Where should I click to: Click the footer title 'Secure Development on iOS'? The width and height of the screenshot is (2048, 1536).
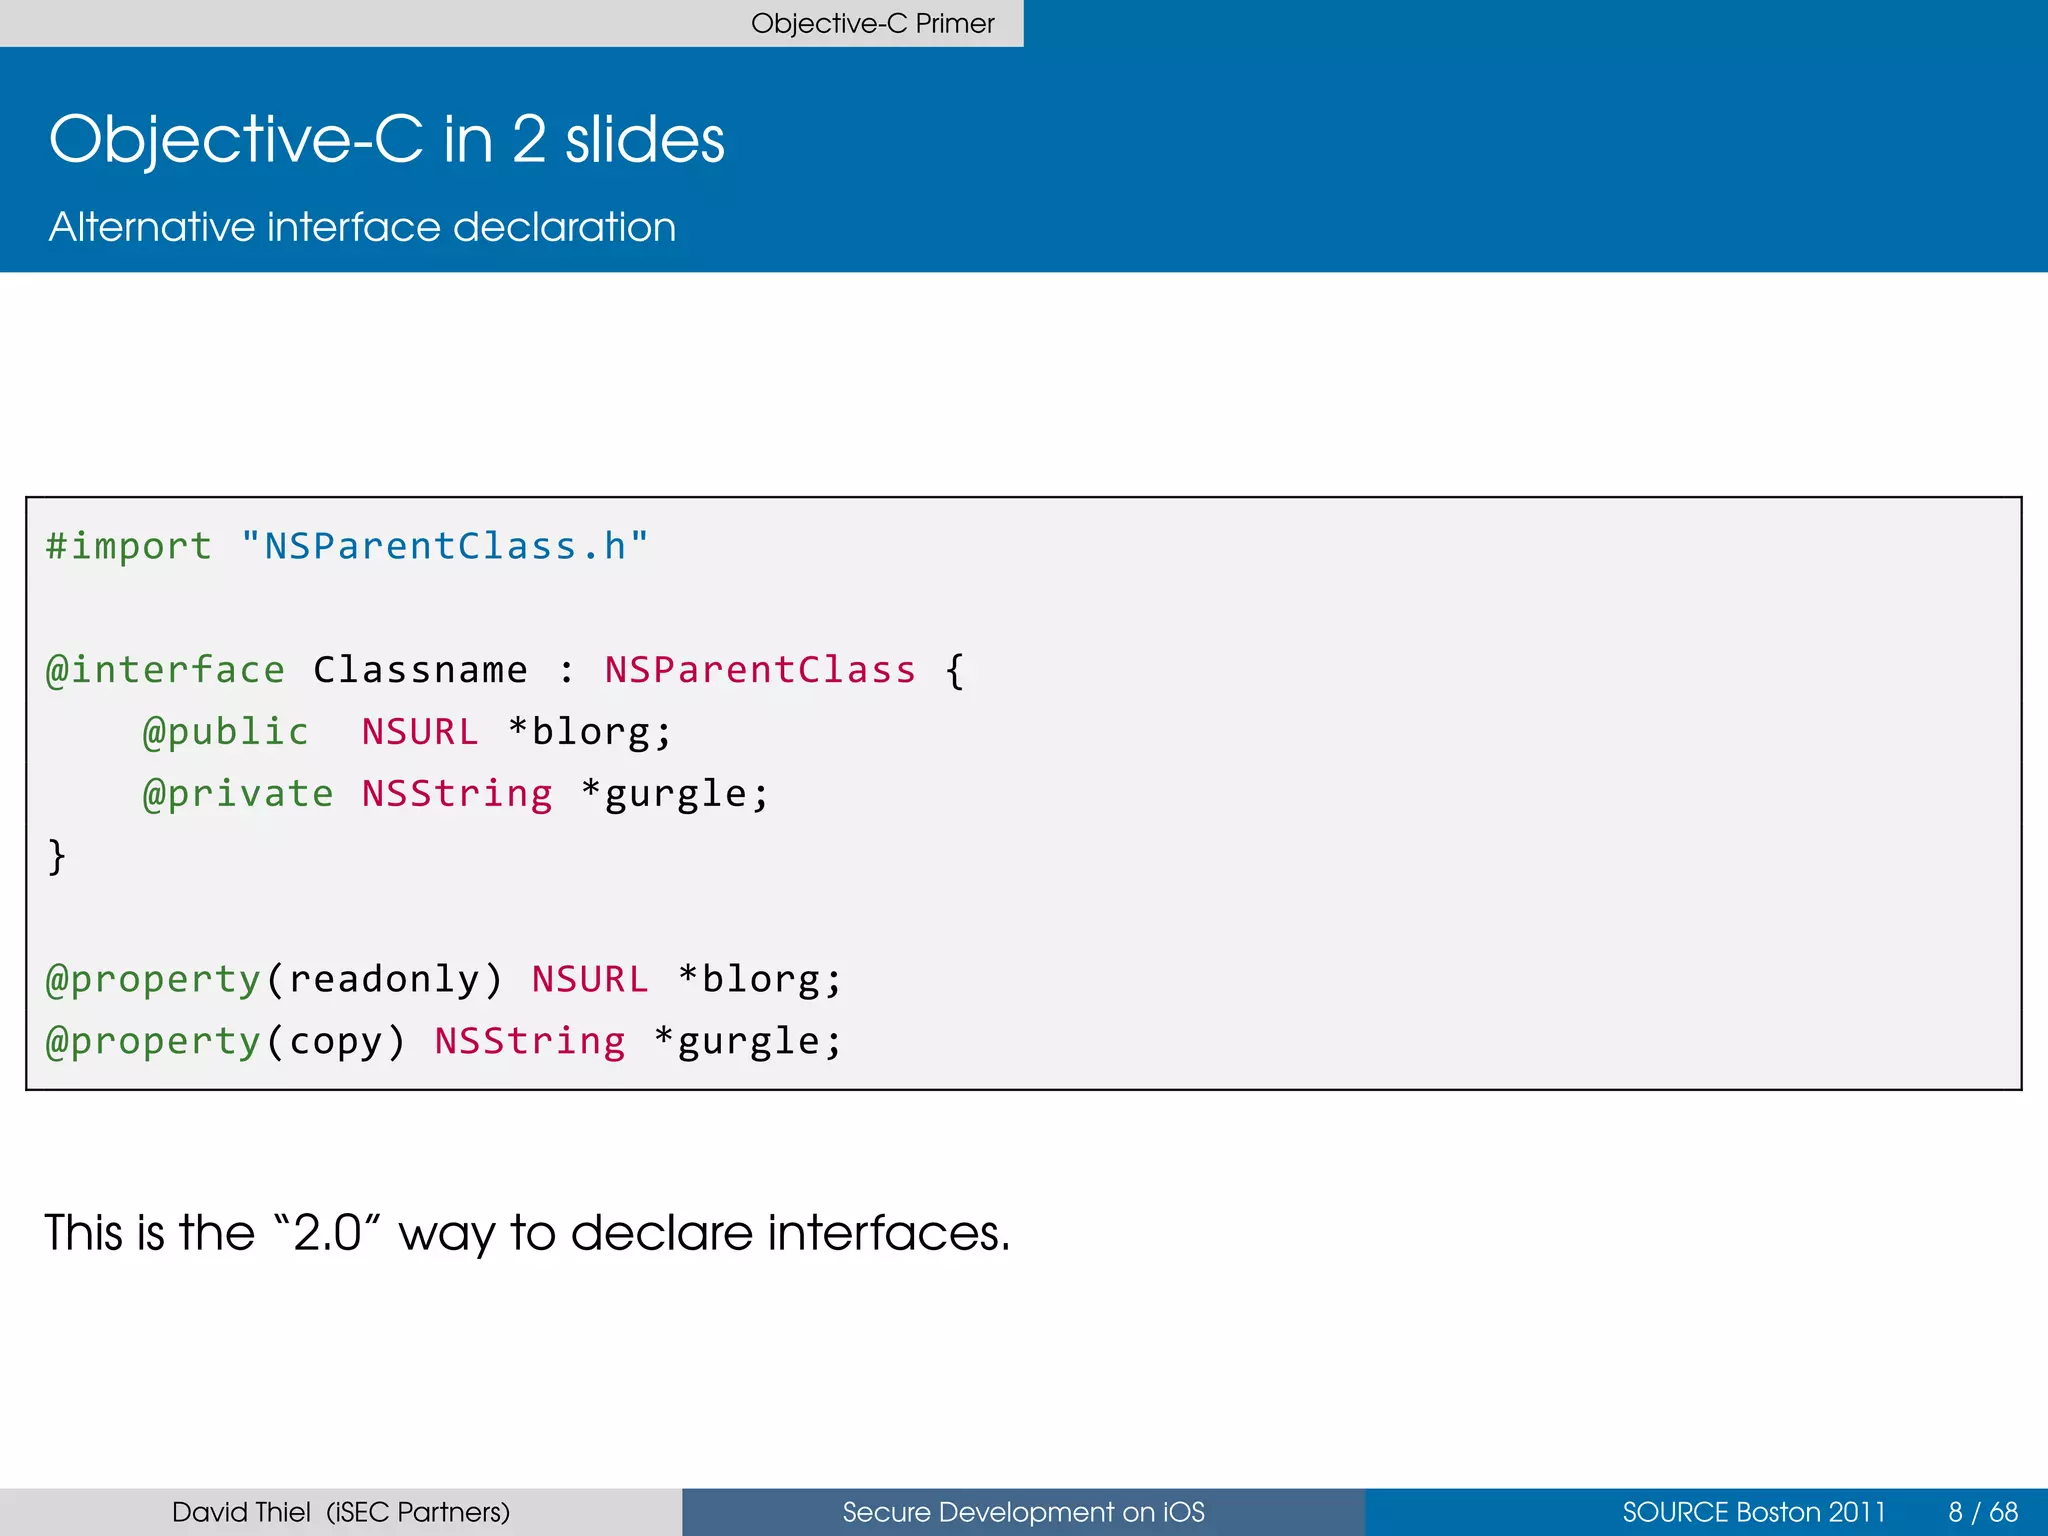tap(1023, 1512)
